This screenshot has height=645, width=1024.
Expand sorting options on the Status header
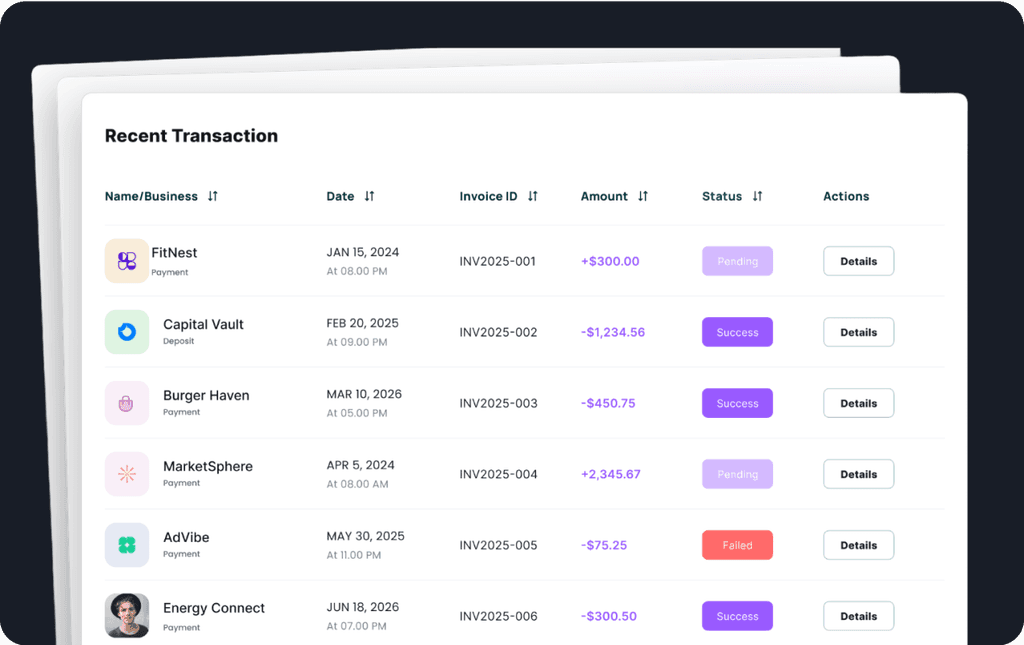[x=759, y=196]
